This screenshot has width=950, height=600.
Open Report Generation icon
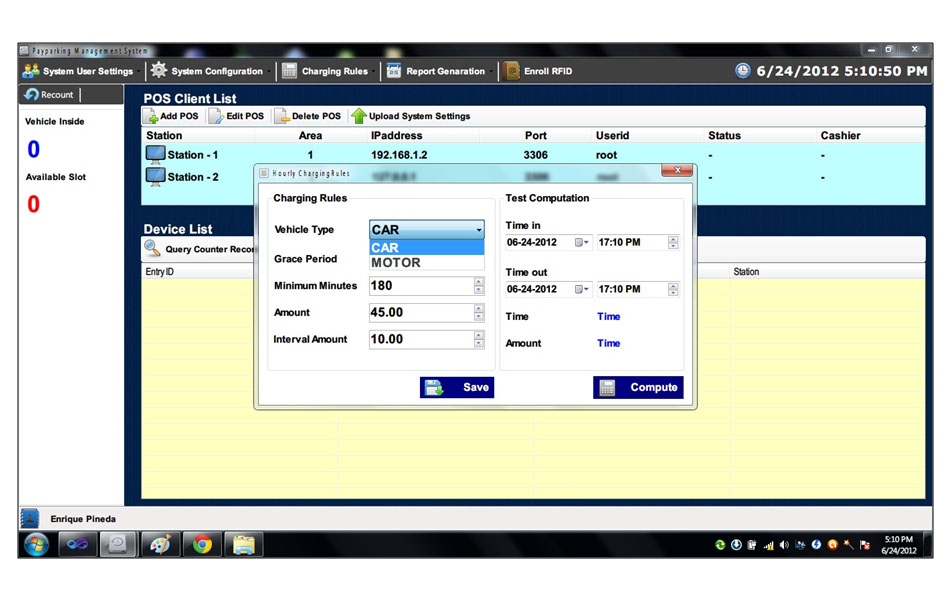394,71
